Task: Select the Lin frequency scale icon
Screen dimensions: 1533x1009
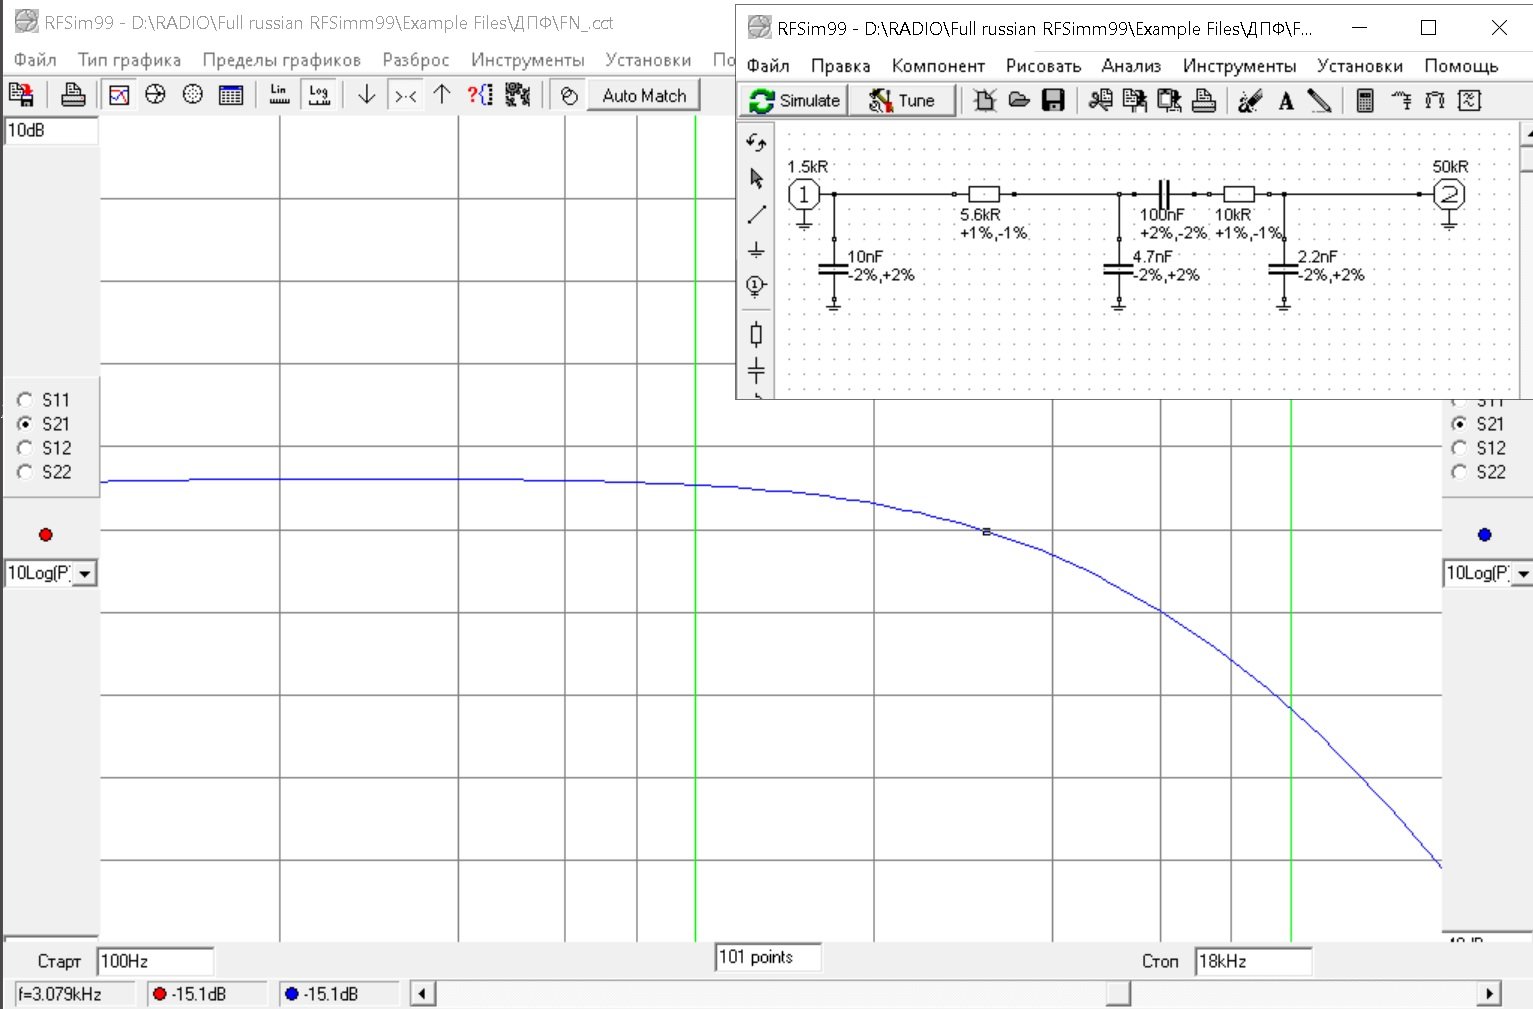Action: point(279,95)
